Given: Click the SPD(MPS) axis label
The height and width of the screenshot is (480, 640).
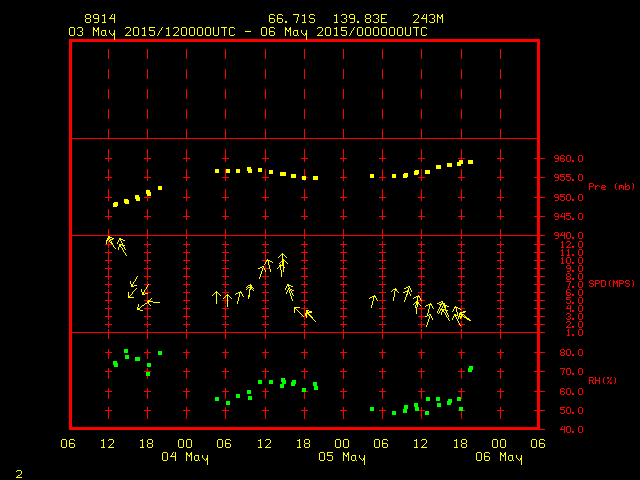Looking at the screenshot, I should (611, 284).
